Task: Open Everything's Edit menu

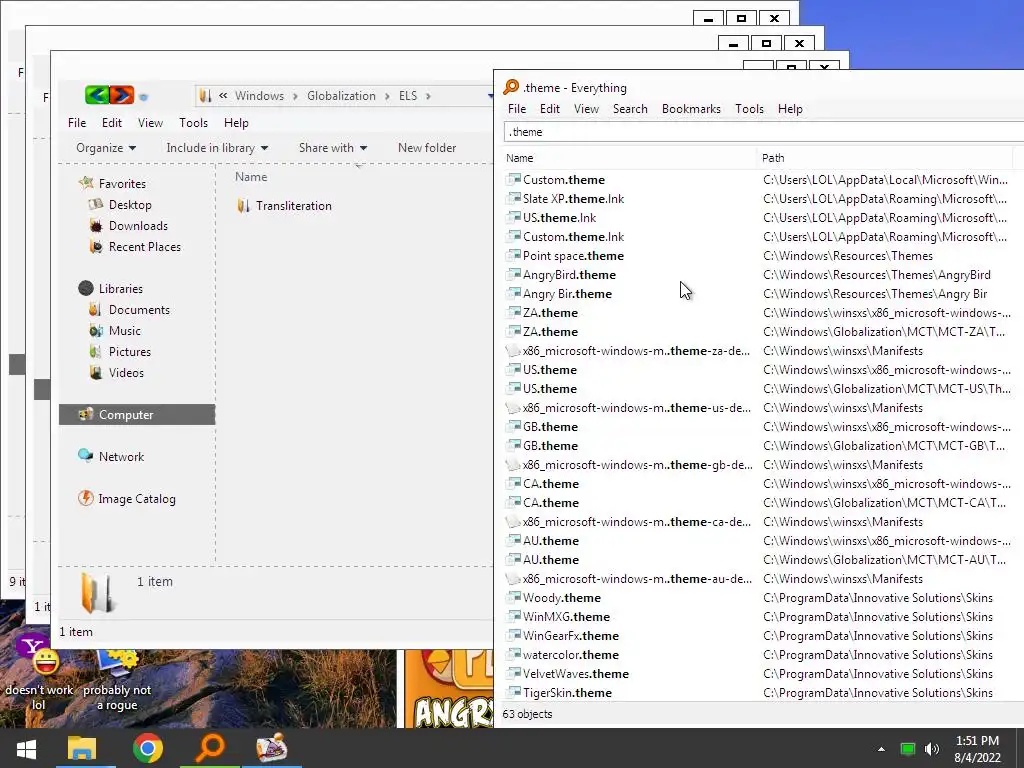Action: tap(550, 109)
